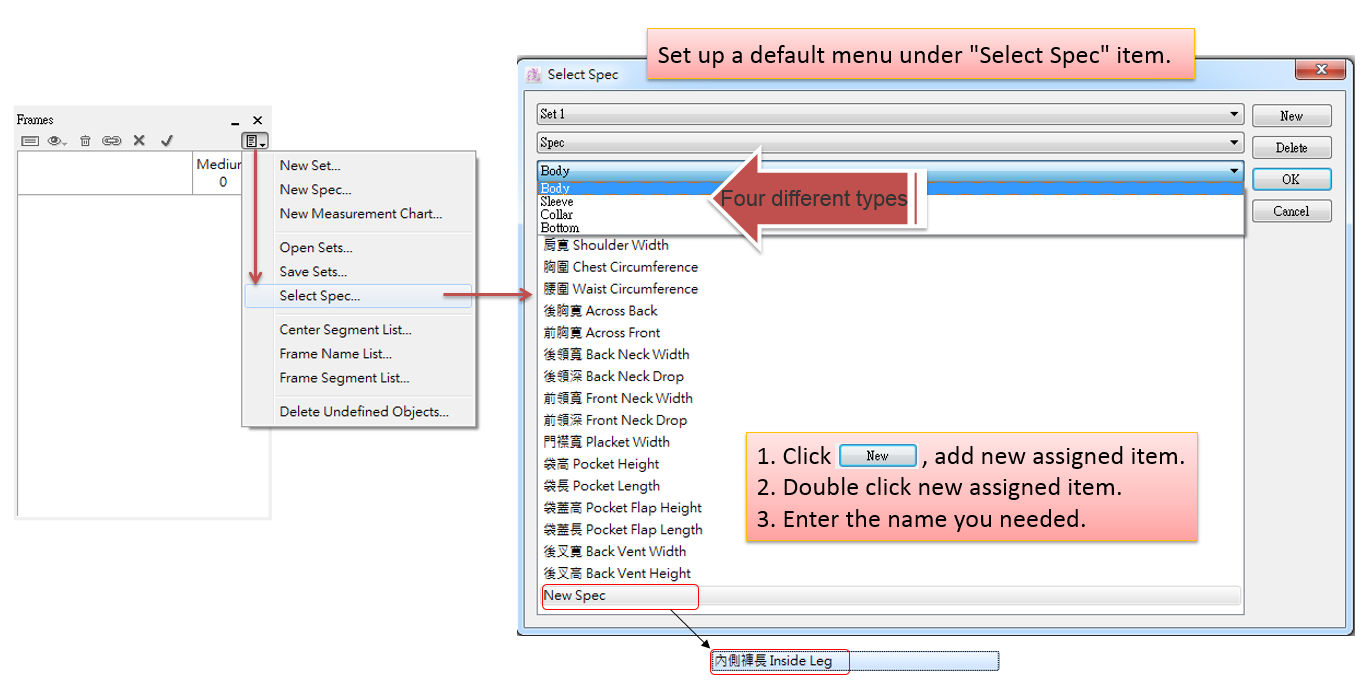The width and height of the screenshot is (1366, 682).
Task: Toggle the eye visibility icon in Frames panel
Action: pyautogui.click(x=56, y=141)
